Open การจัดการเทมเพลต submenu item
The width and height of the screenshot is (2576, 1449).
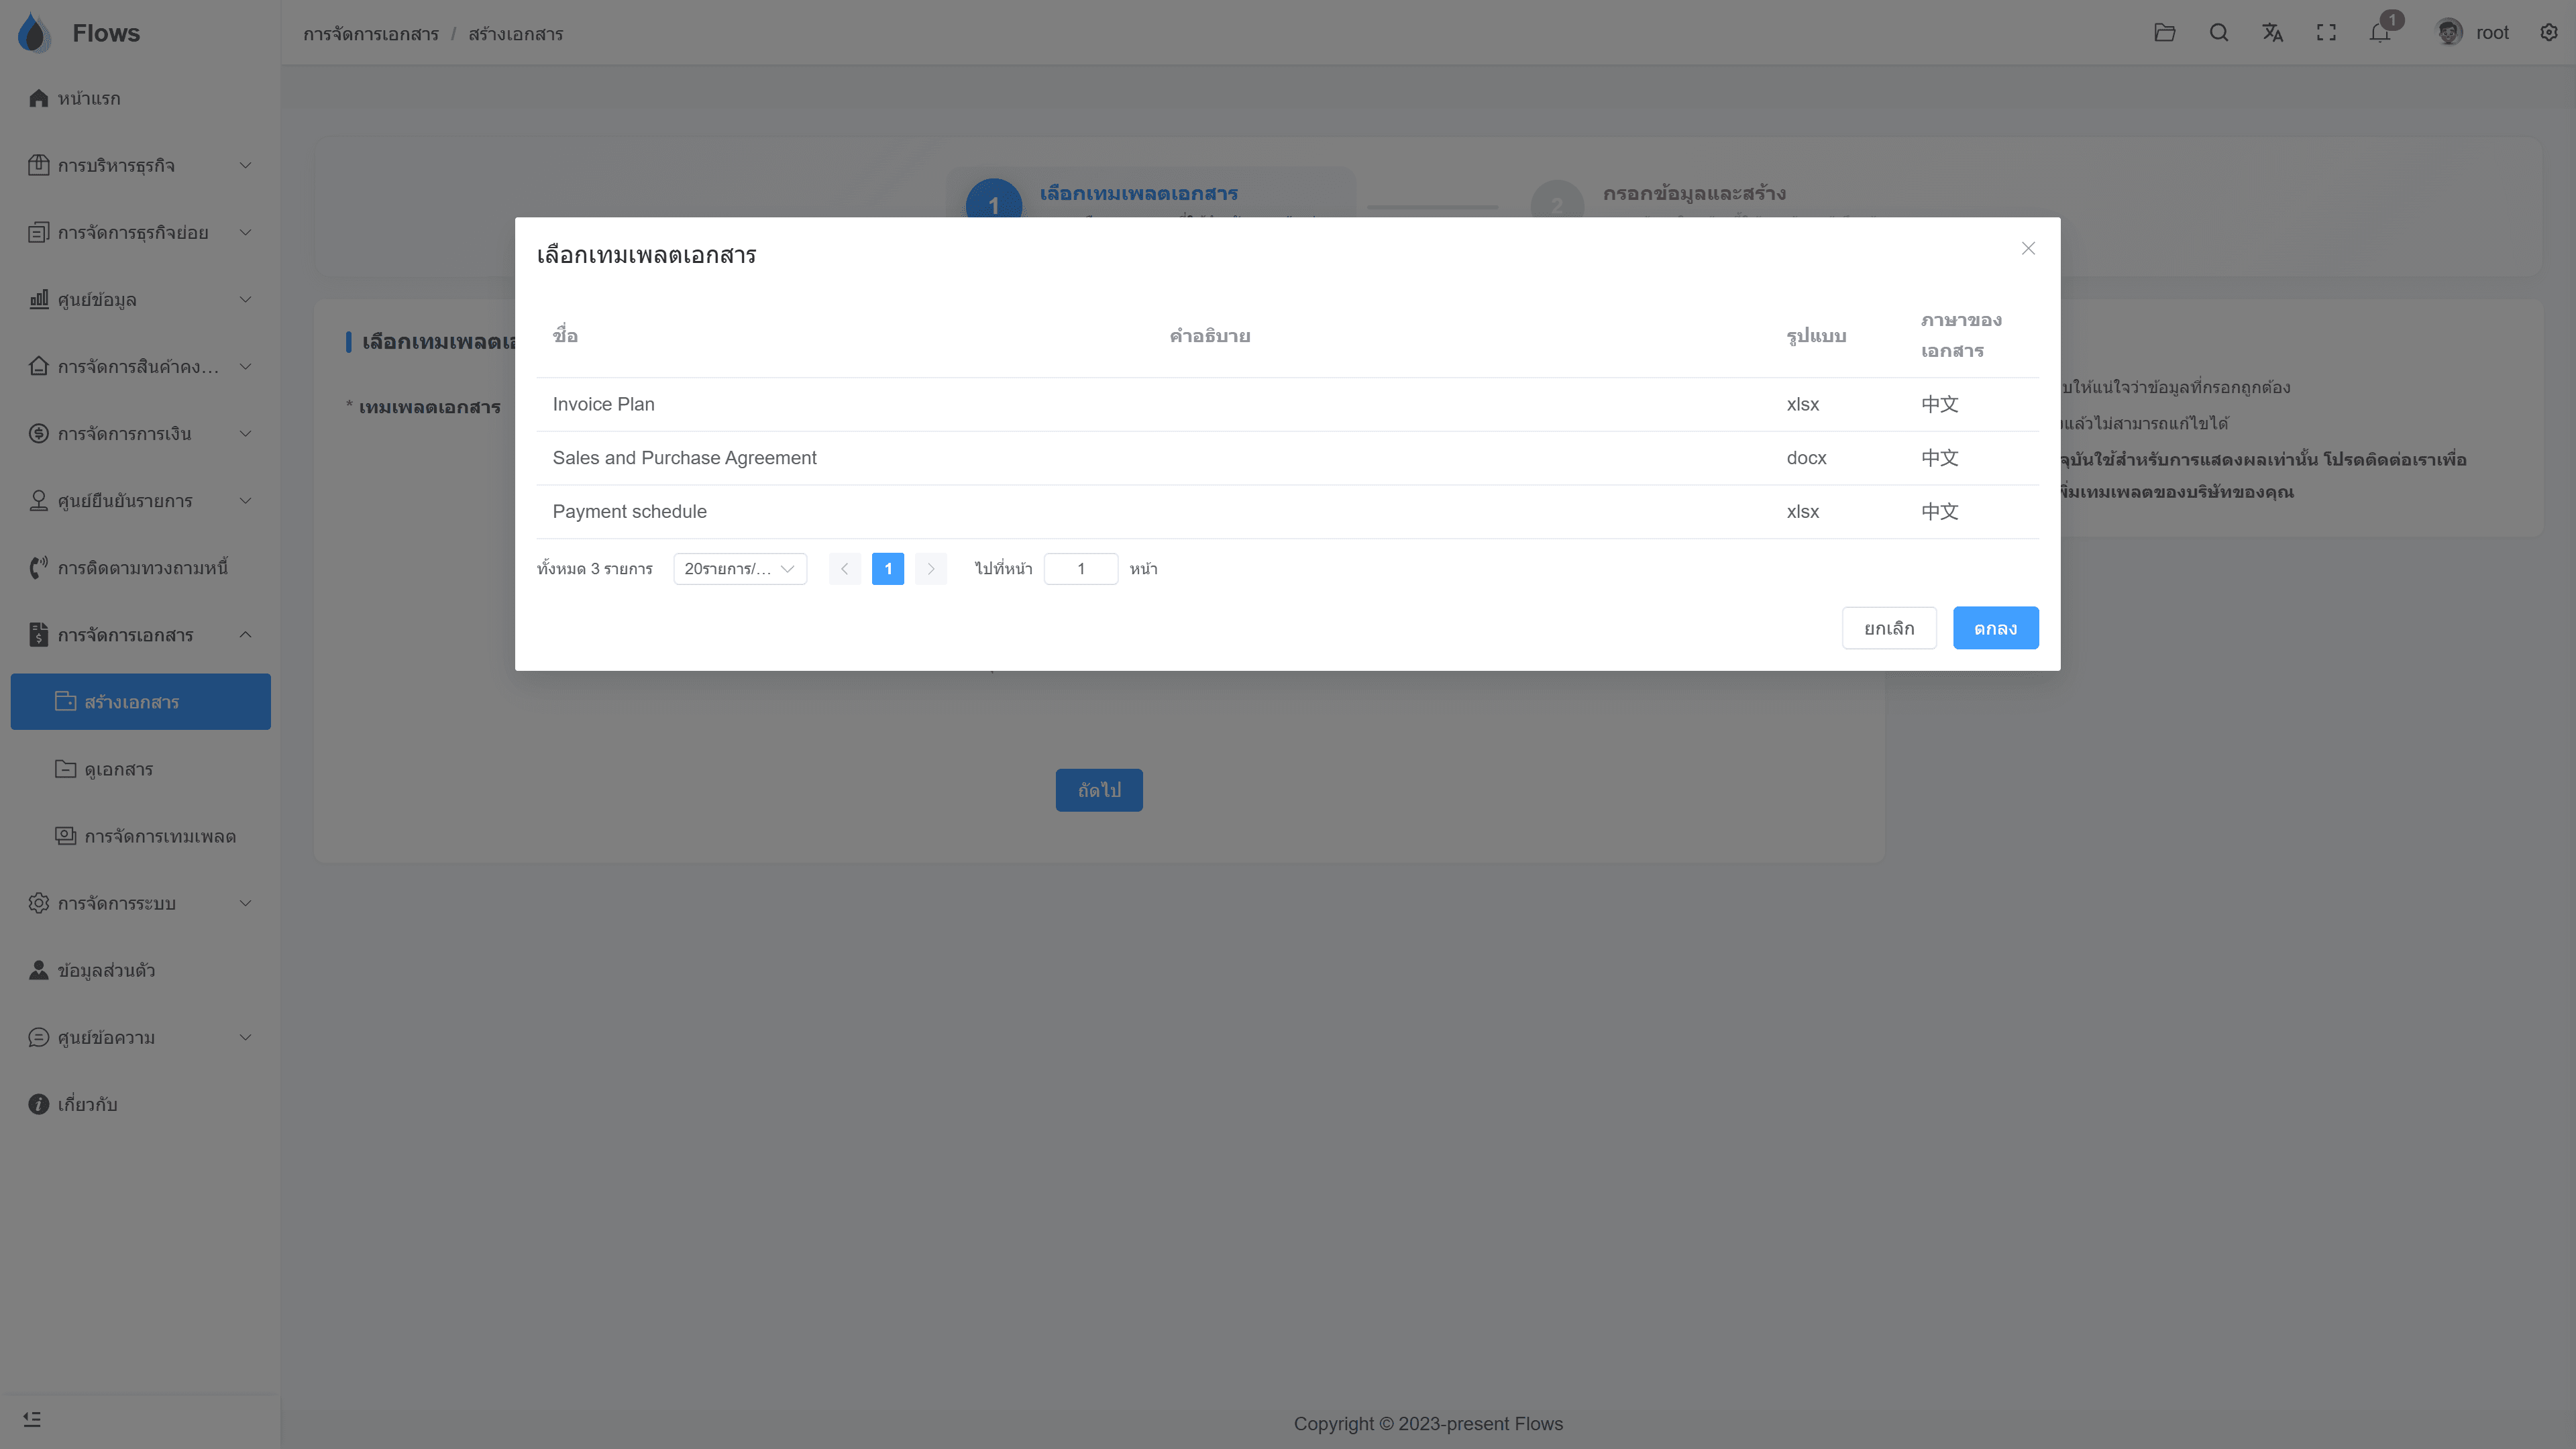(x=140, y=835)
